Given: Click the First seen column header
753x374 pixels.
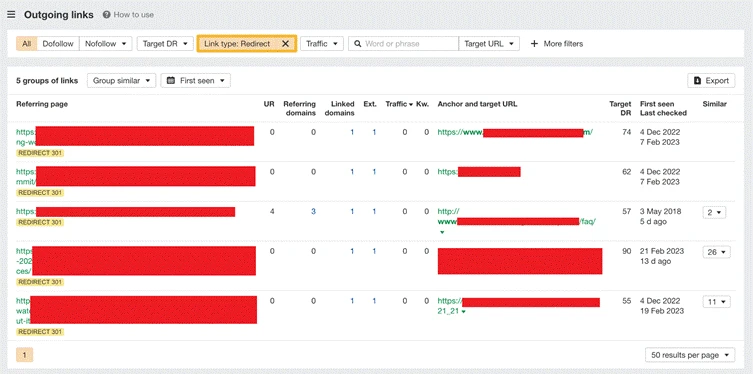Looking at the screenshot, I should point(657,104).
